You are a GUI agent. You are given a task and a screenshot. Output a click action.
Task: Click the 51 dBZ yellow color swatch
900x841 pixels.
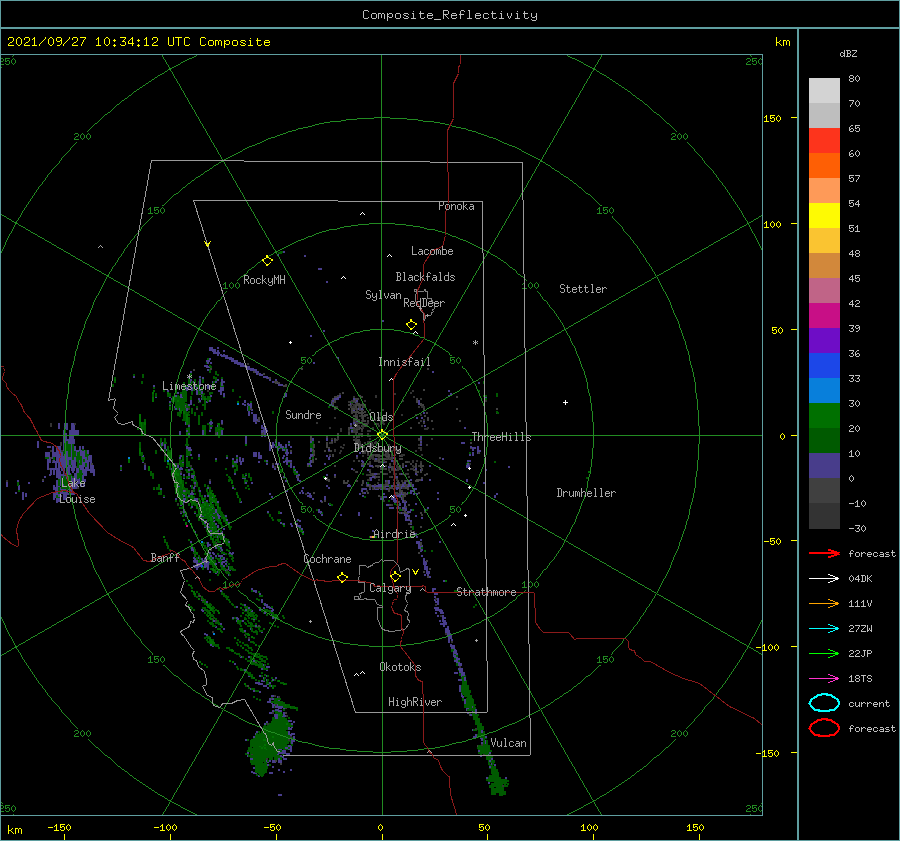[824, 215]
